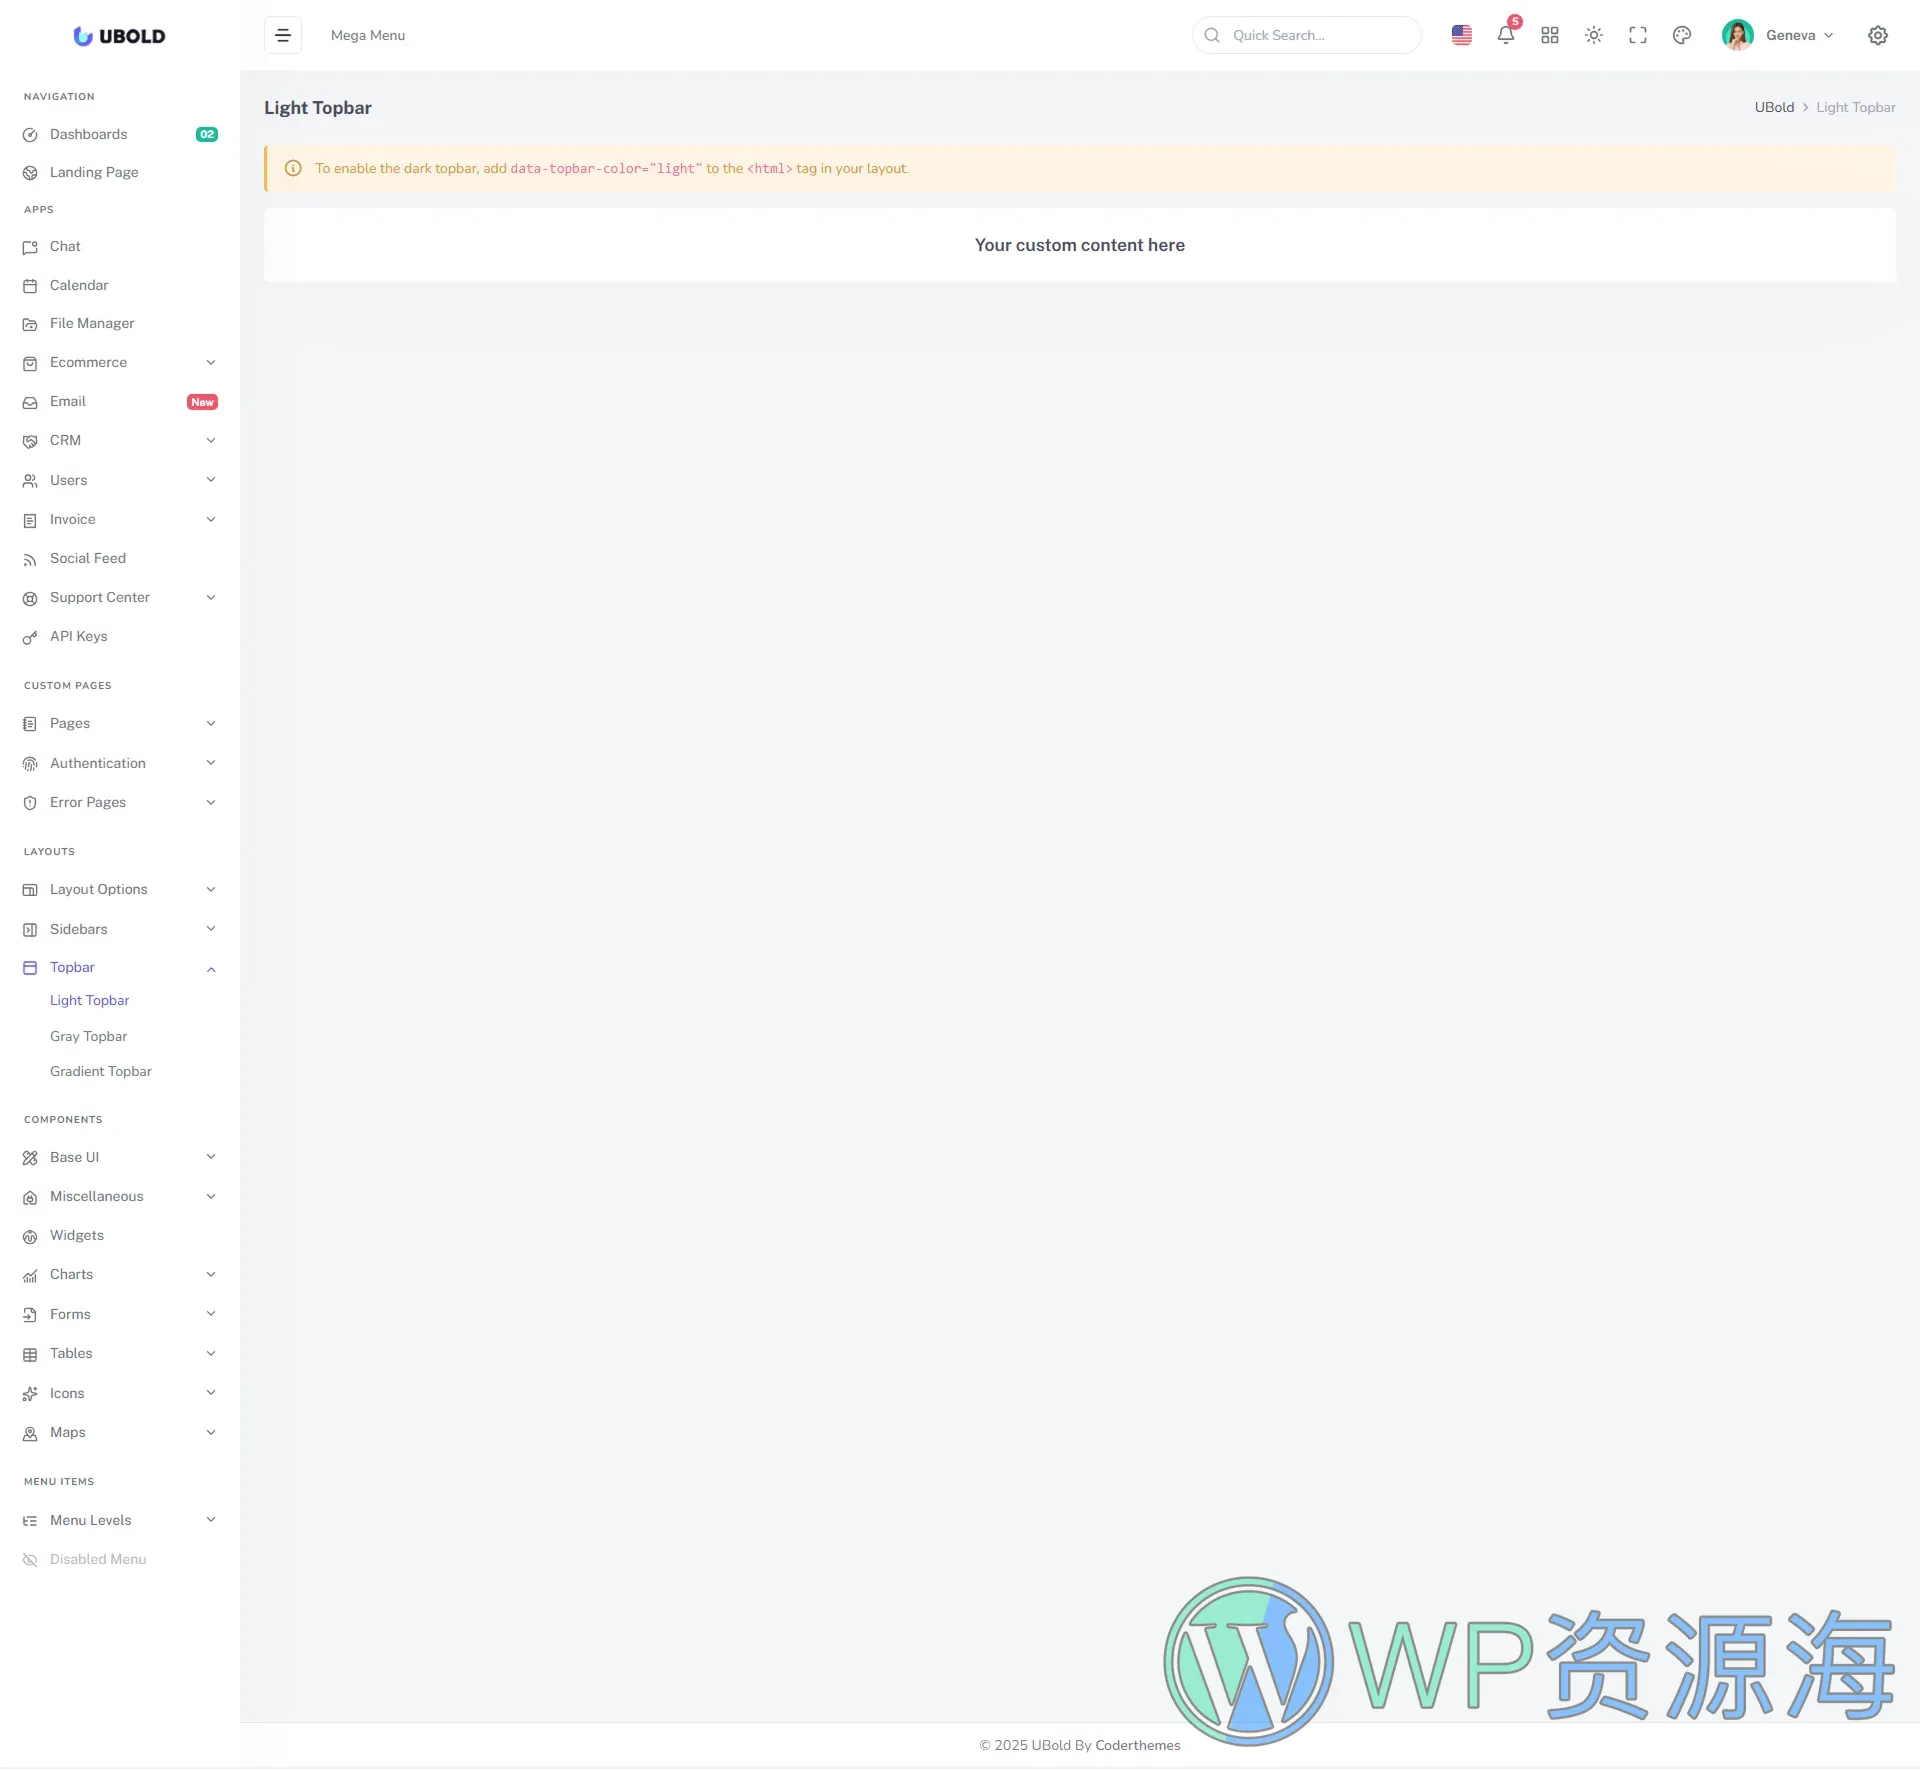Open settings gear icon in topbar
The height and width of the screenshot is (1770, 1920).
click(x=1877, y=35)
